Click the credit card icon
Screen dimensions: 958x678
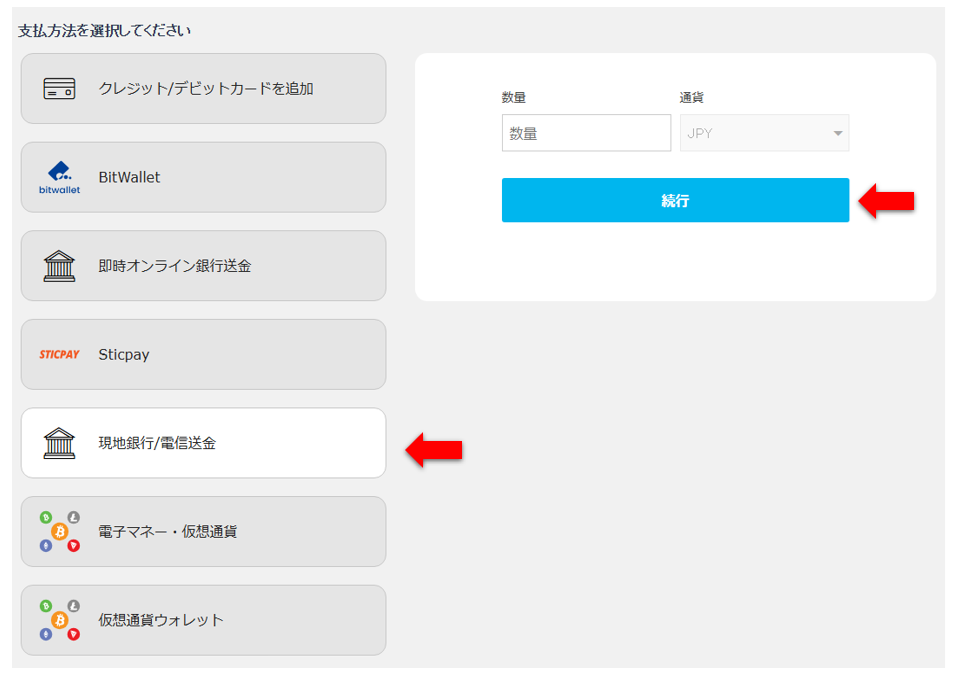point(59,89)
